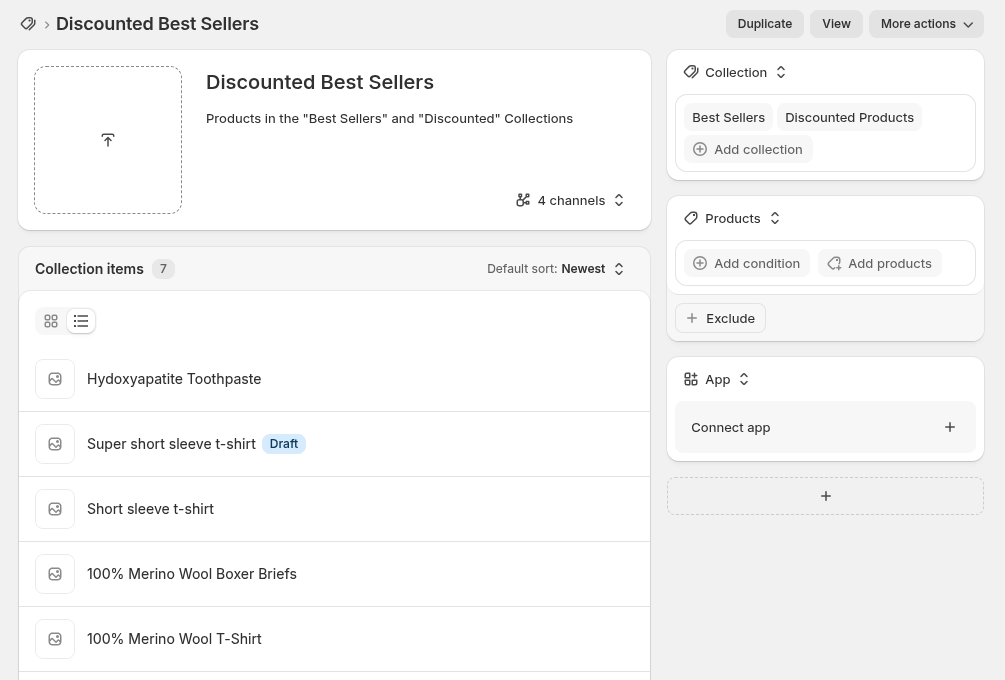Screen dimensions: 1005x680
Task: Click plus icon on Connect app row
Action: click(950, 427)
